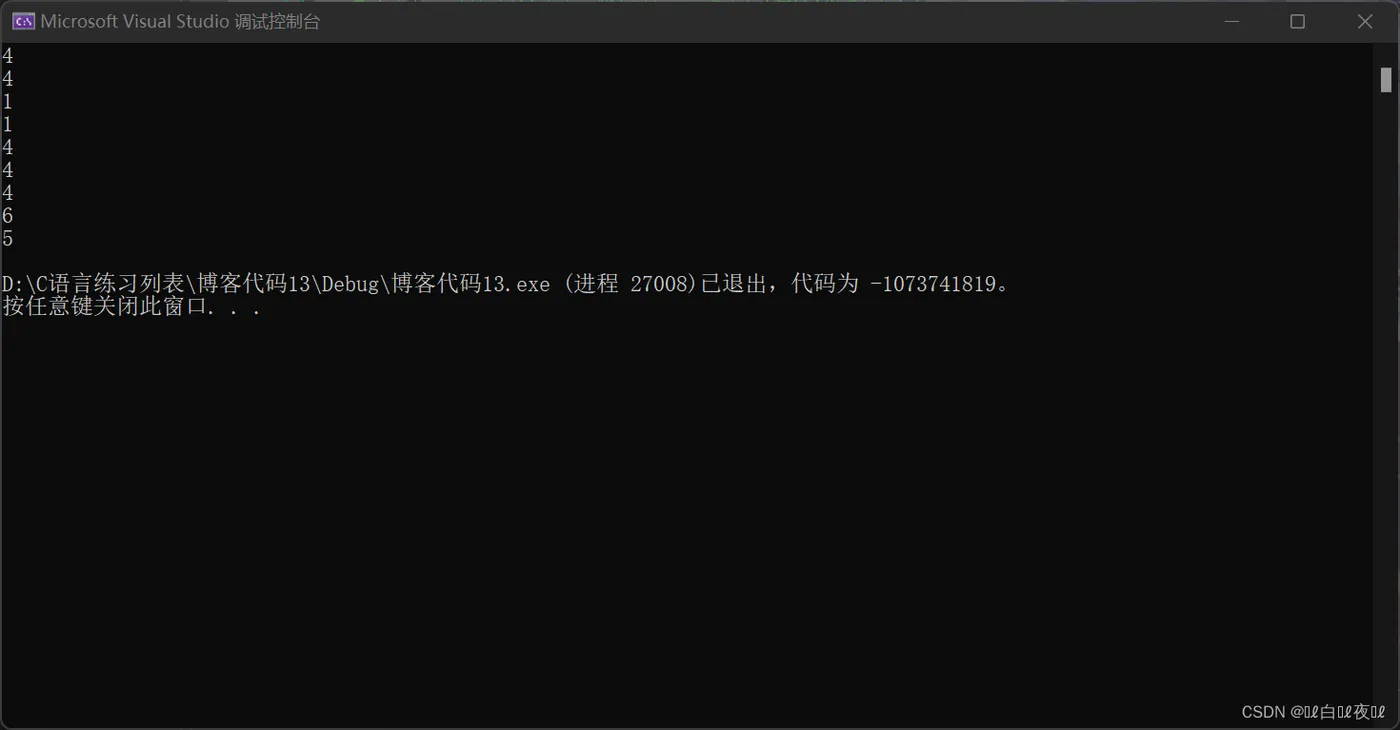Maximize the debug console window
The image size is (1400, 730).
pos(1298,21)
